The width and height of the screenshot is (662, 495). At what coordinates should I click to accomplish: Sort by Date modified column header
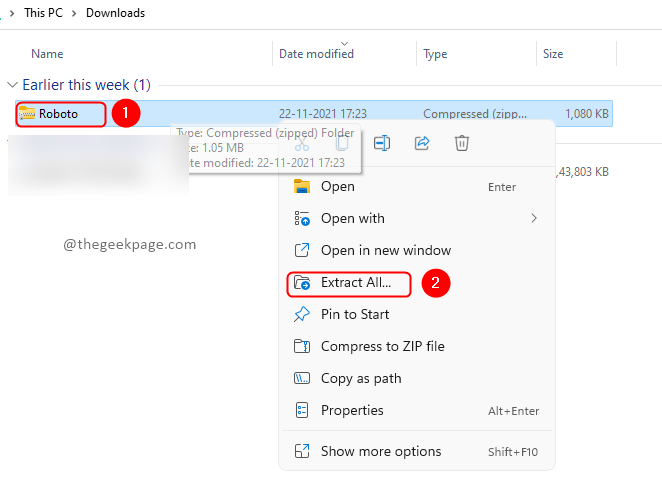(x=316, y=53)
